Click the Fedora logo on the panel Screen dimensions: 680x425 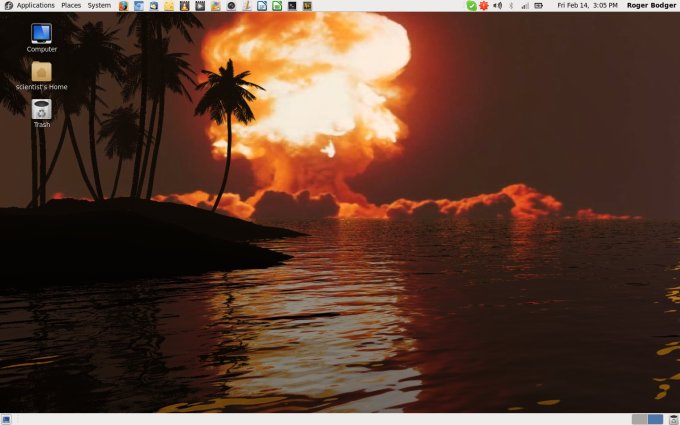click(x=8, y=6)
